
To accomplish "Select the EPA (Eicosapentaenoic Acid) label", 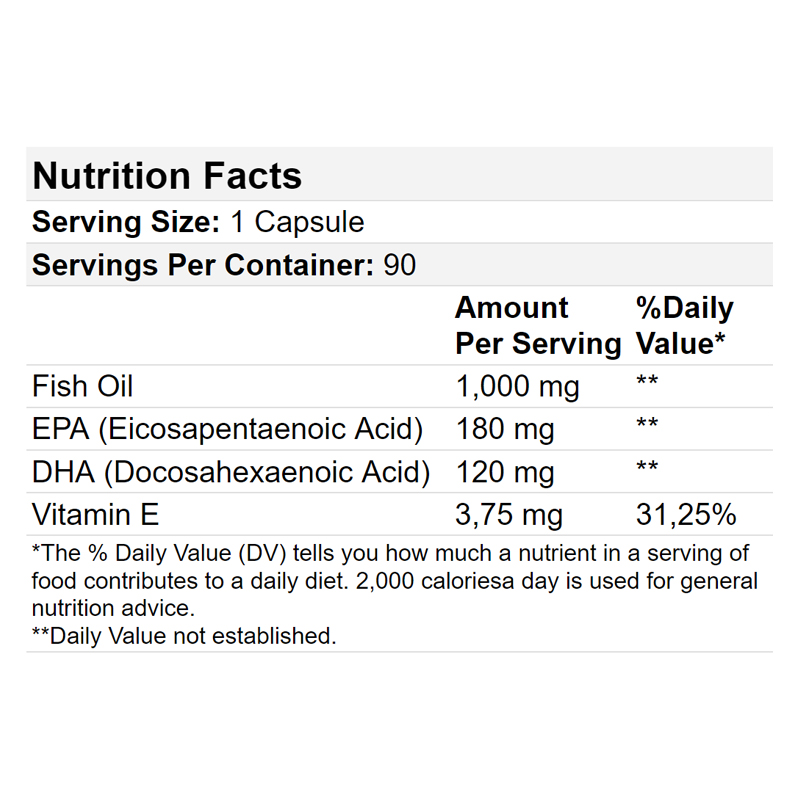I will coord(228,429).
